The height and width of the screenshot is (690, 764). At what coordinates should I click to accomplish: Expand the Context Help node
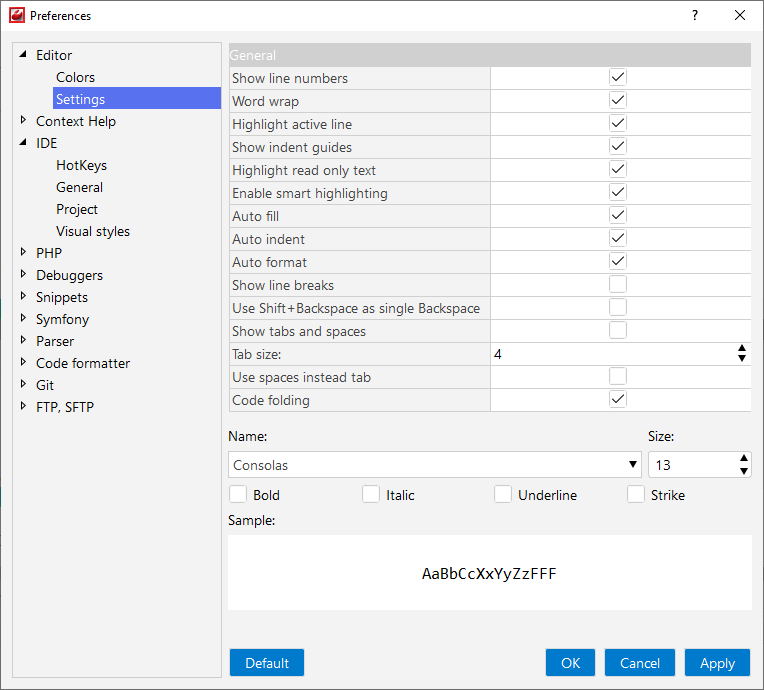point(23,120)
